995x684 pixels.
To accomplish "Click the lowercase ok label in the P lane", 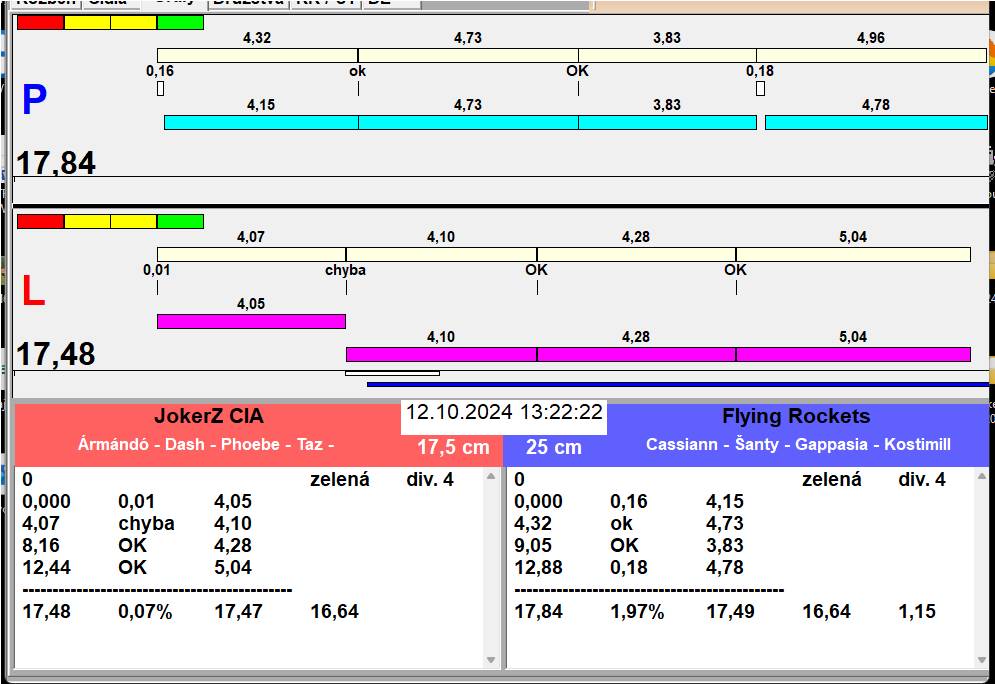I will (x=357, y=71).
